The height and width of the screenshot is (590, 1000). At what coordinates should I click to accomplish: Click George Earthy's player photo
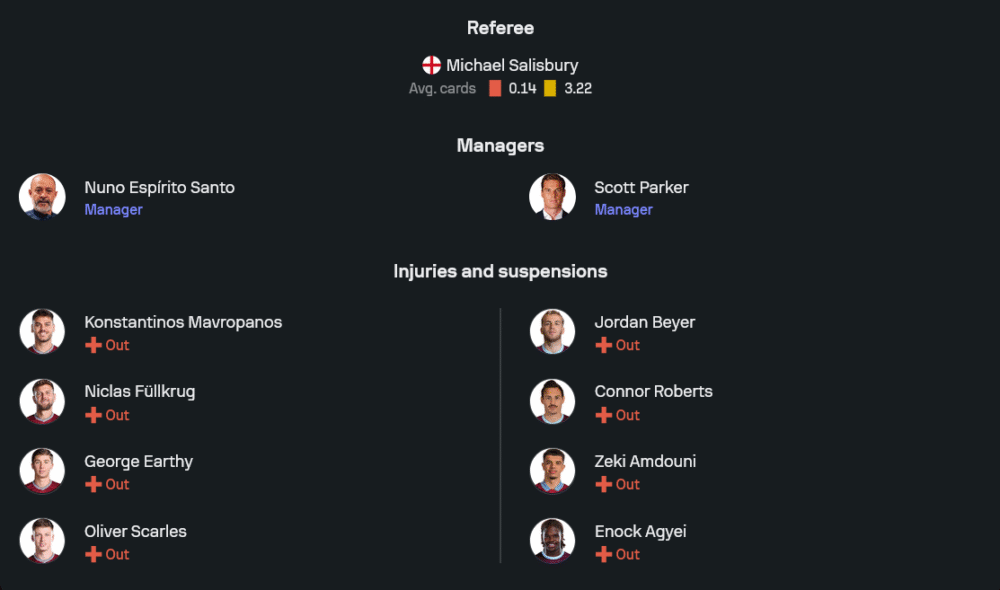tap(42, 471)
